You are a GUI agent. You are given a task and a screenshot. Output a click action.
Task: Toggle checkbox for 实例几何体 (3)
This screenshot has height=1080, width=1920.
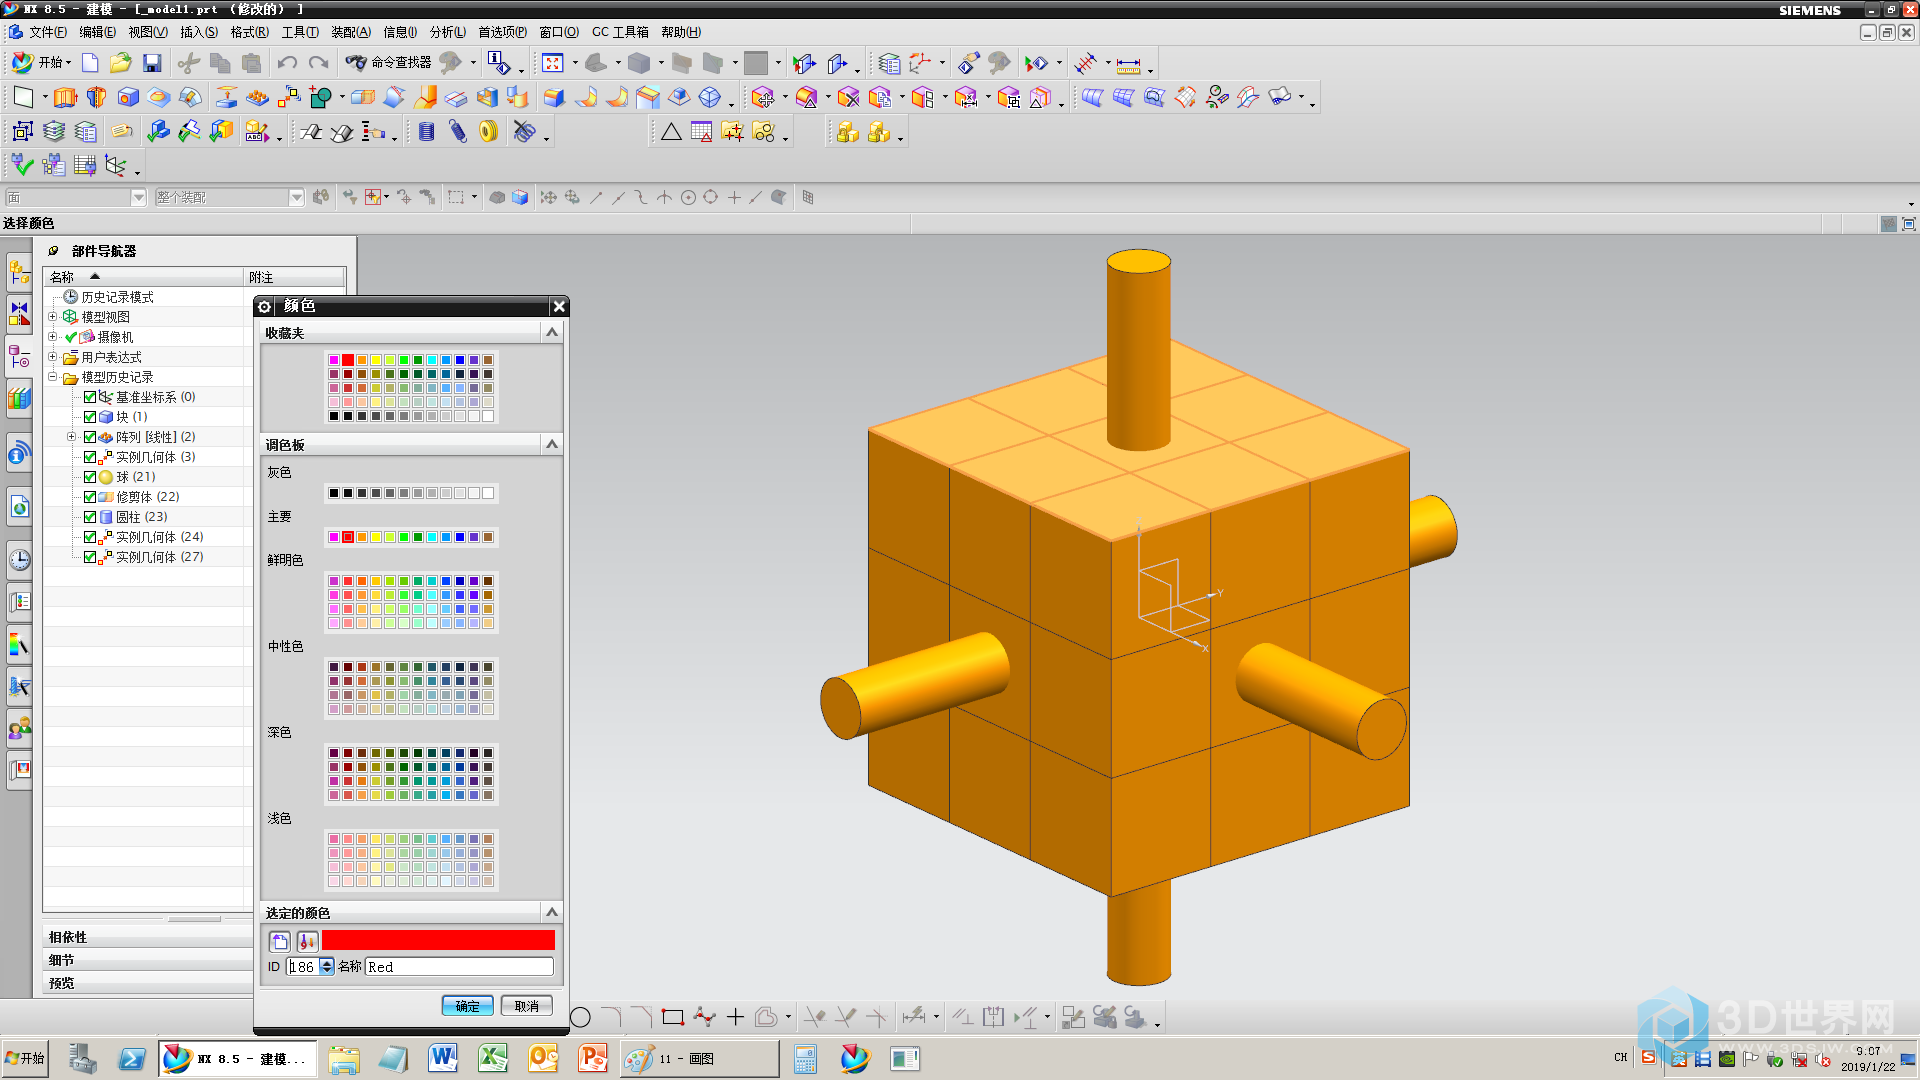coord(90,457)
